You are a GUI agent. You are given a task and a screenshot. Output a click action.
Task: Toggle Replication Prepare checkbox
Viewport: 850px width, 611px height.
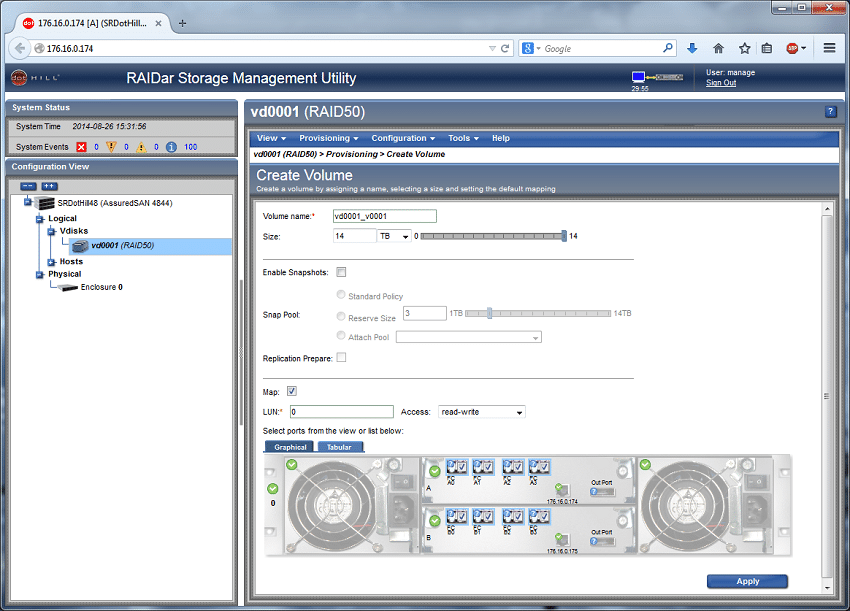341,357
